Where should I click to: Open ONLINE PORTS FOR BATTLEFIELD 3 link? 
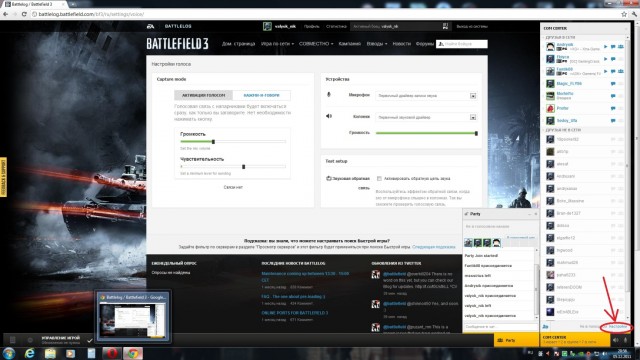(x=295, y=313)
